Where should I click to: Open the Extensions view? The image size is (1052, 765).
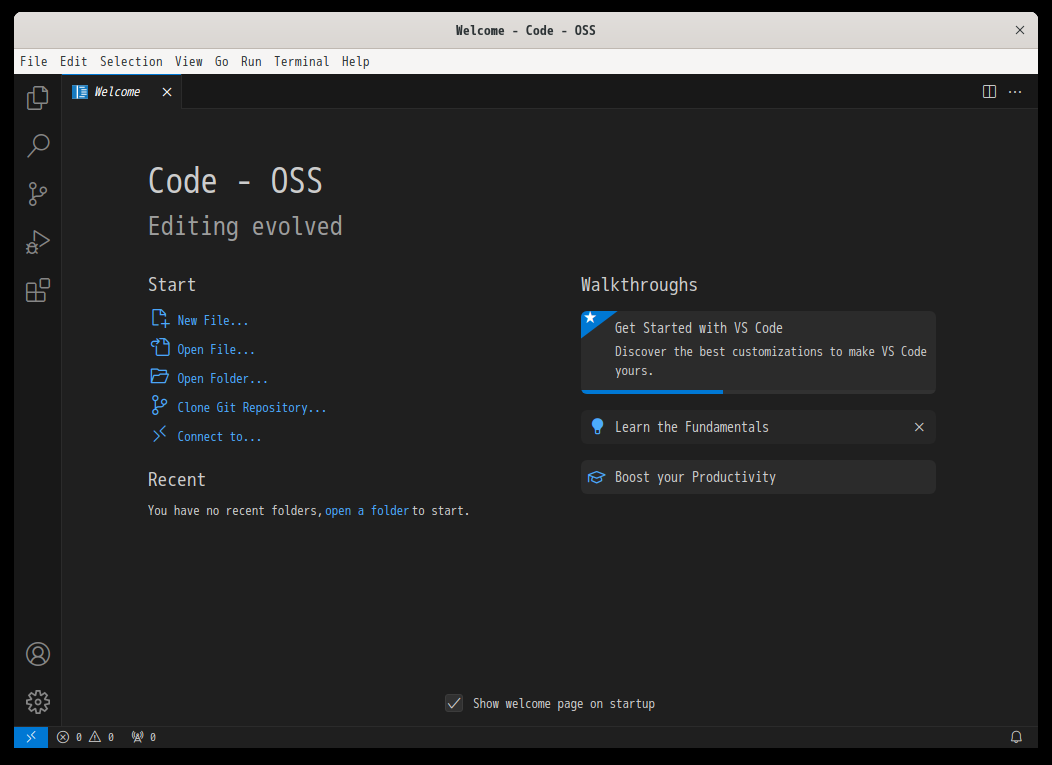38,291
